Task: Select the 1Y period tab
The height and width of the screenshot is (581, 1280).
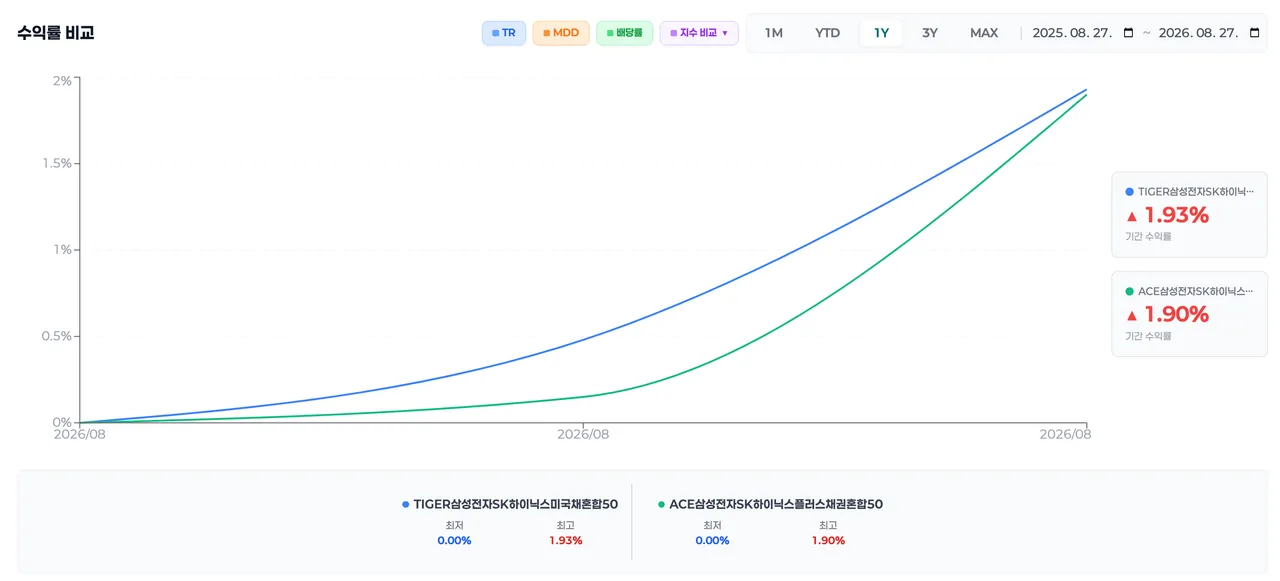Action: (x=881, y=33)
